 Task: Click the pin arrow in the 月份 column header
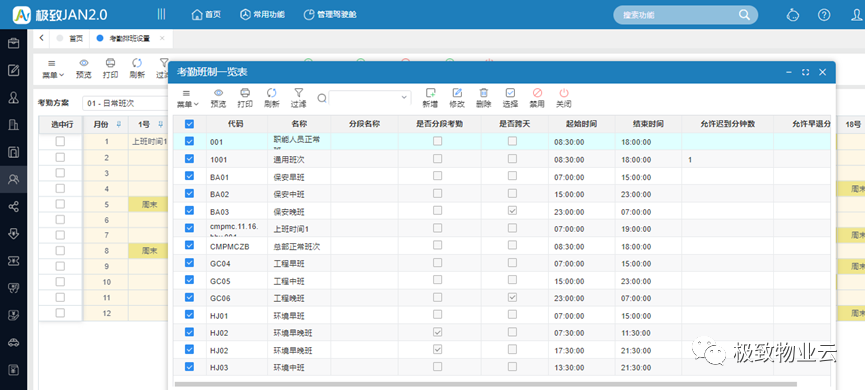[x=118, y=124]
